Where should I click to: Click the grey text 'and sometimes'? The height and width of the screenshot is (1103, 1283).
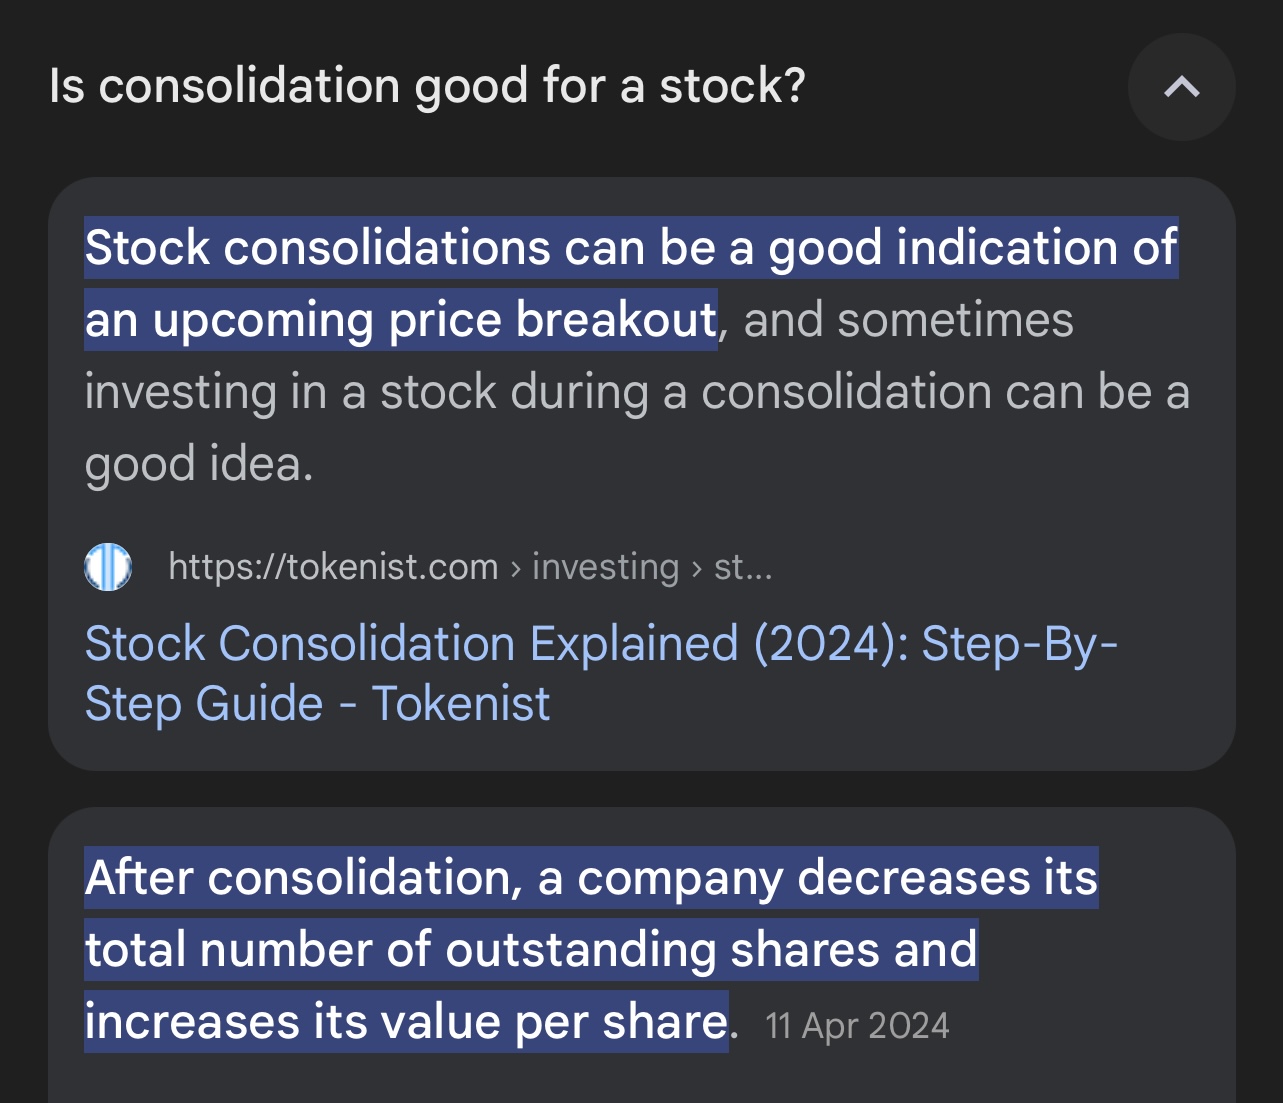[x=908, y=320]
